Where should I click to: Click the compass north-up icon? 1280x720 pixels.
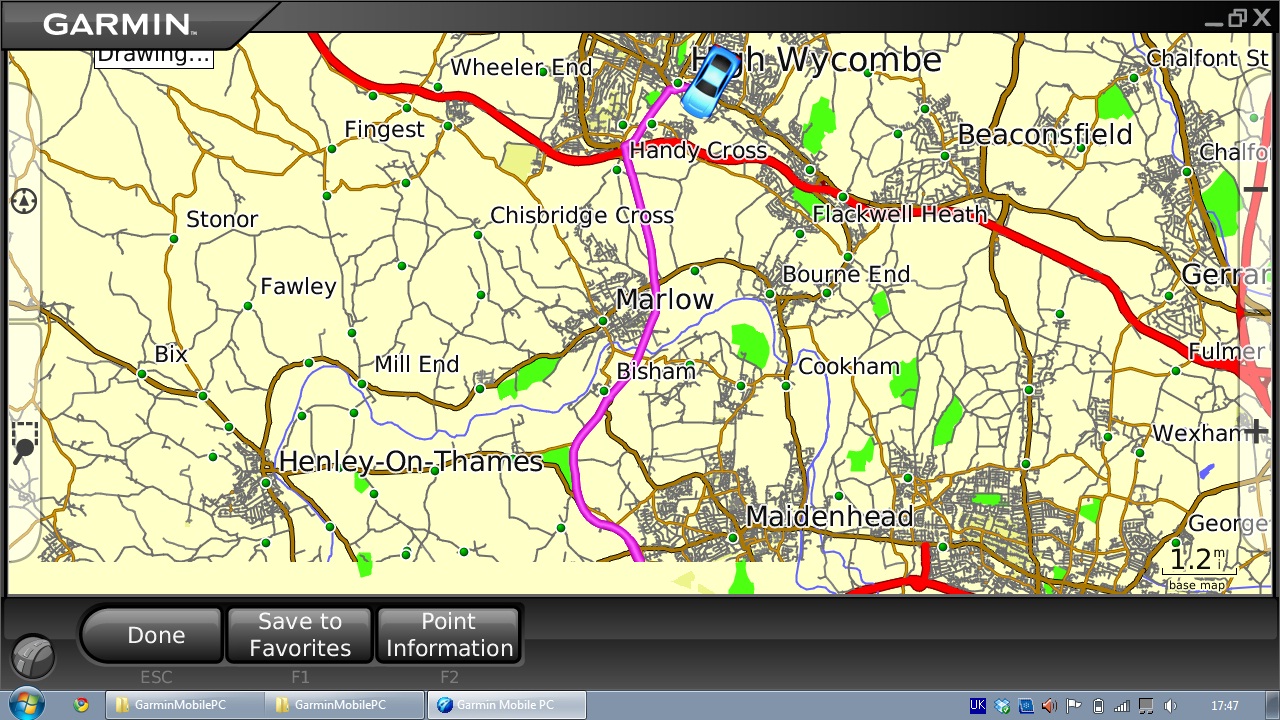point(24,201)
